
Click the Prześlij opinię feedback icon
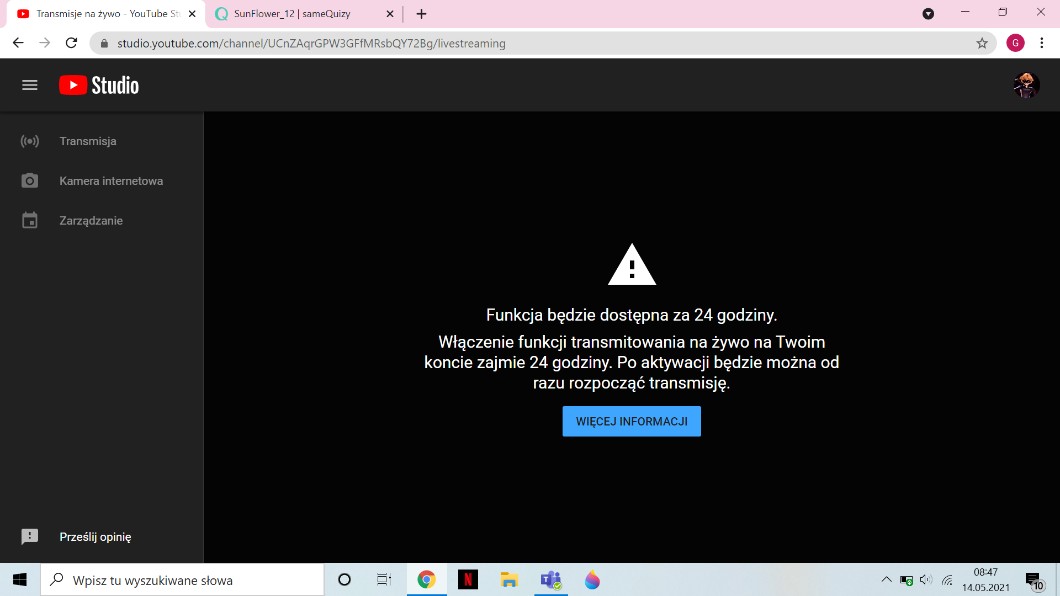[x=30, y=537]
